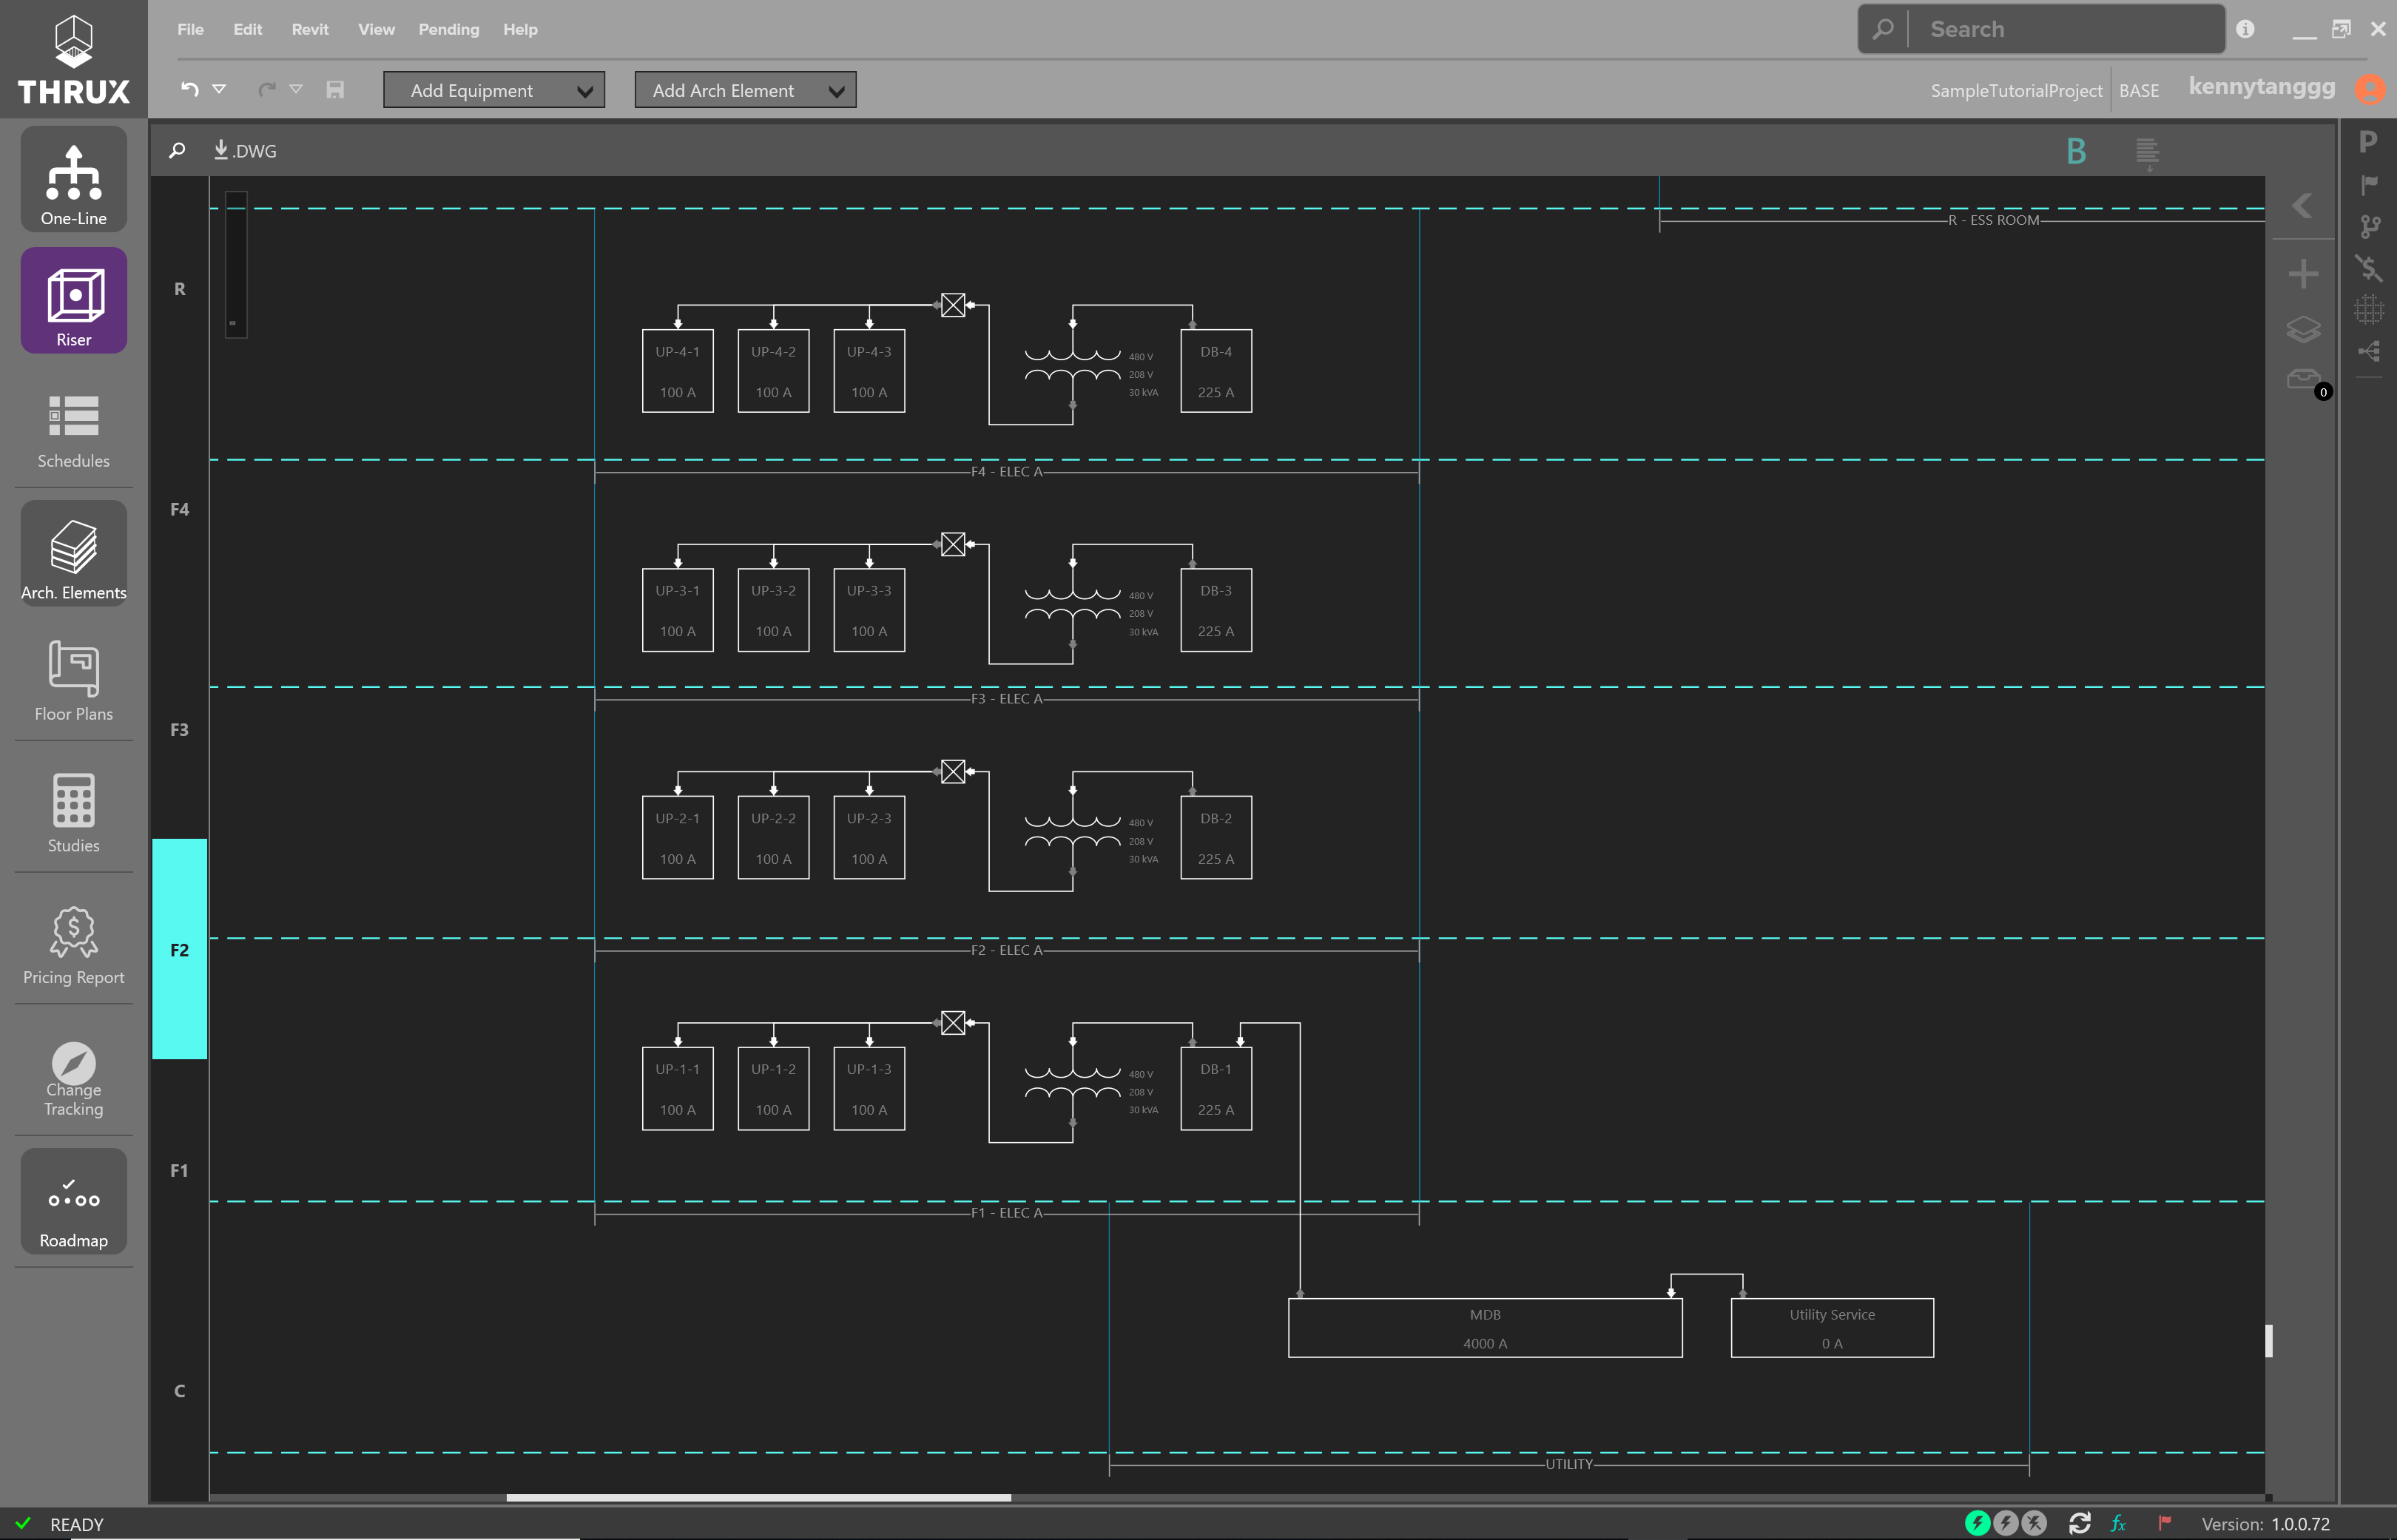Open the Add Arch Element dropdown
The height and width of the screenshot is (1540, 2397).
(745, 90)
